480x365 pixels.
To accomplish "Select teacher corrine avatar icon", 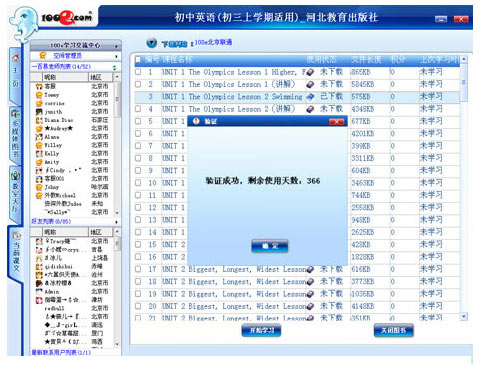I will 39,103.
